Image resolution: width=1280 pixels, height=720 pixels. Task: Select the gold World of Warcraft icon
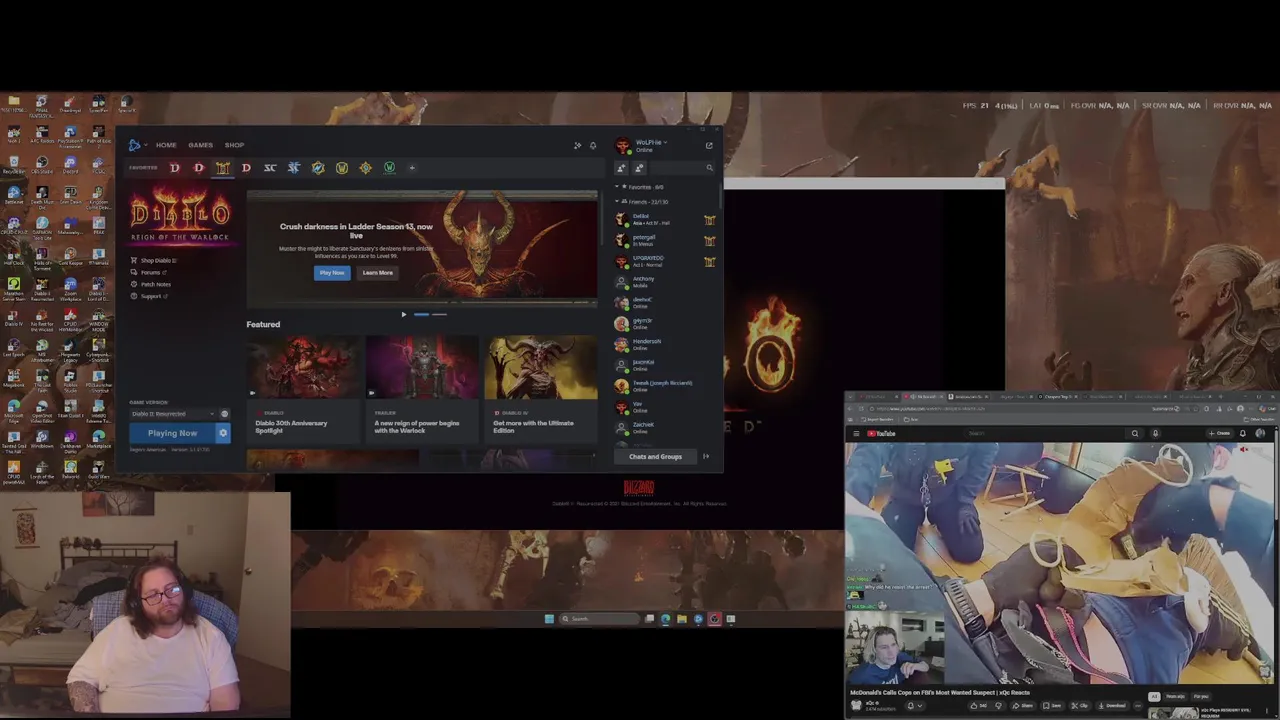coord(342,168)
